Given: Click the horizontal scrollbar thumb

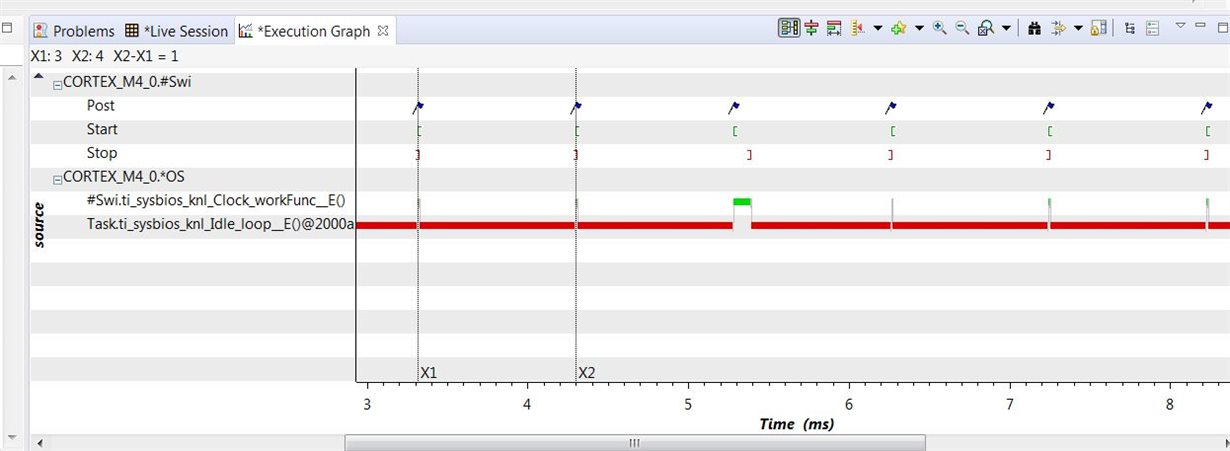Looking at the screenshot, I should click(634, 442).
